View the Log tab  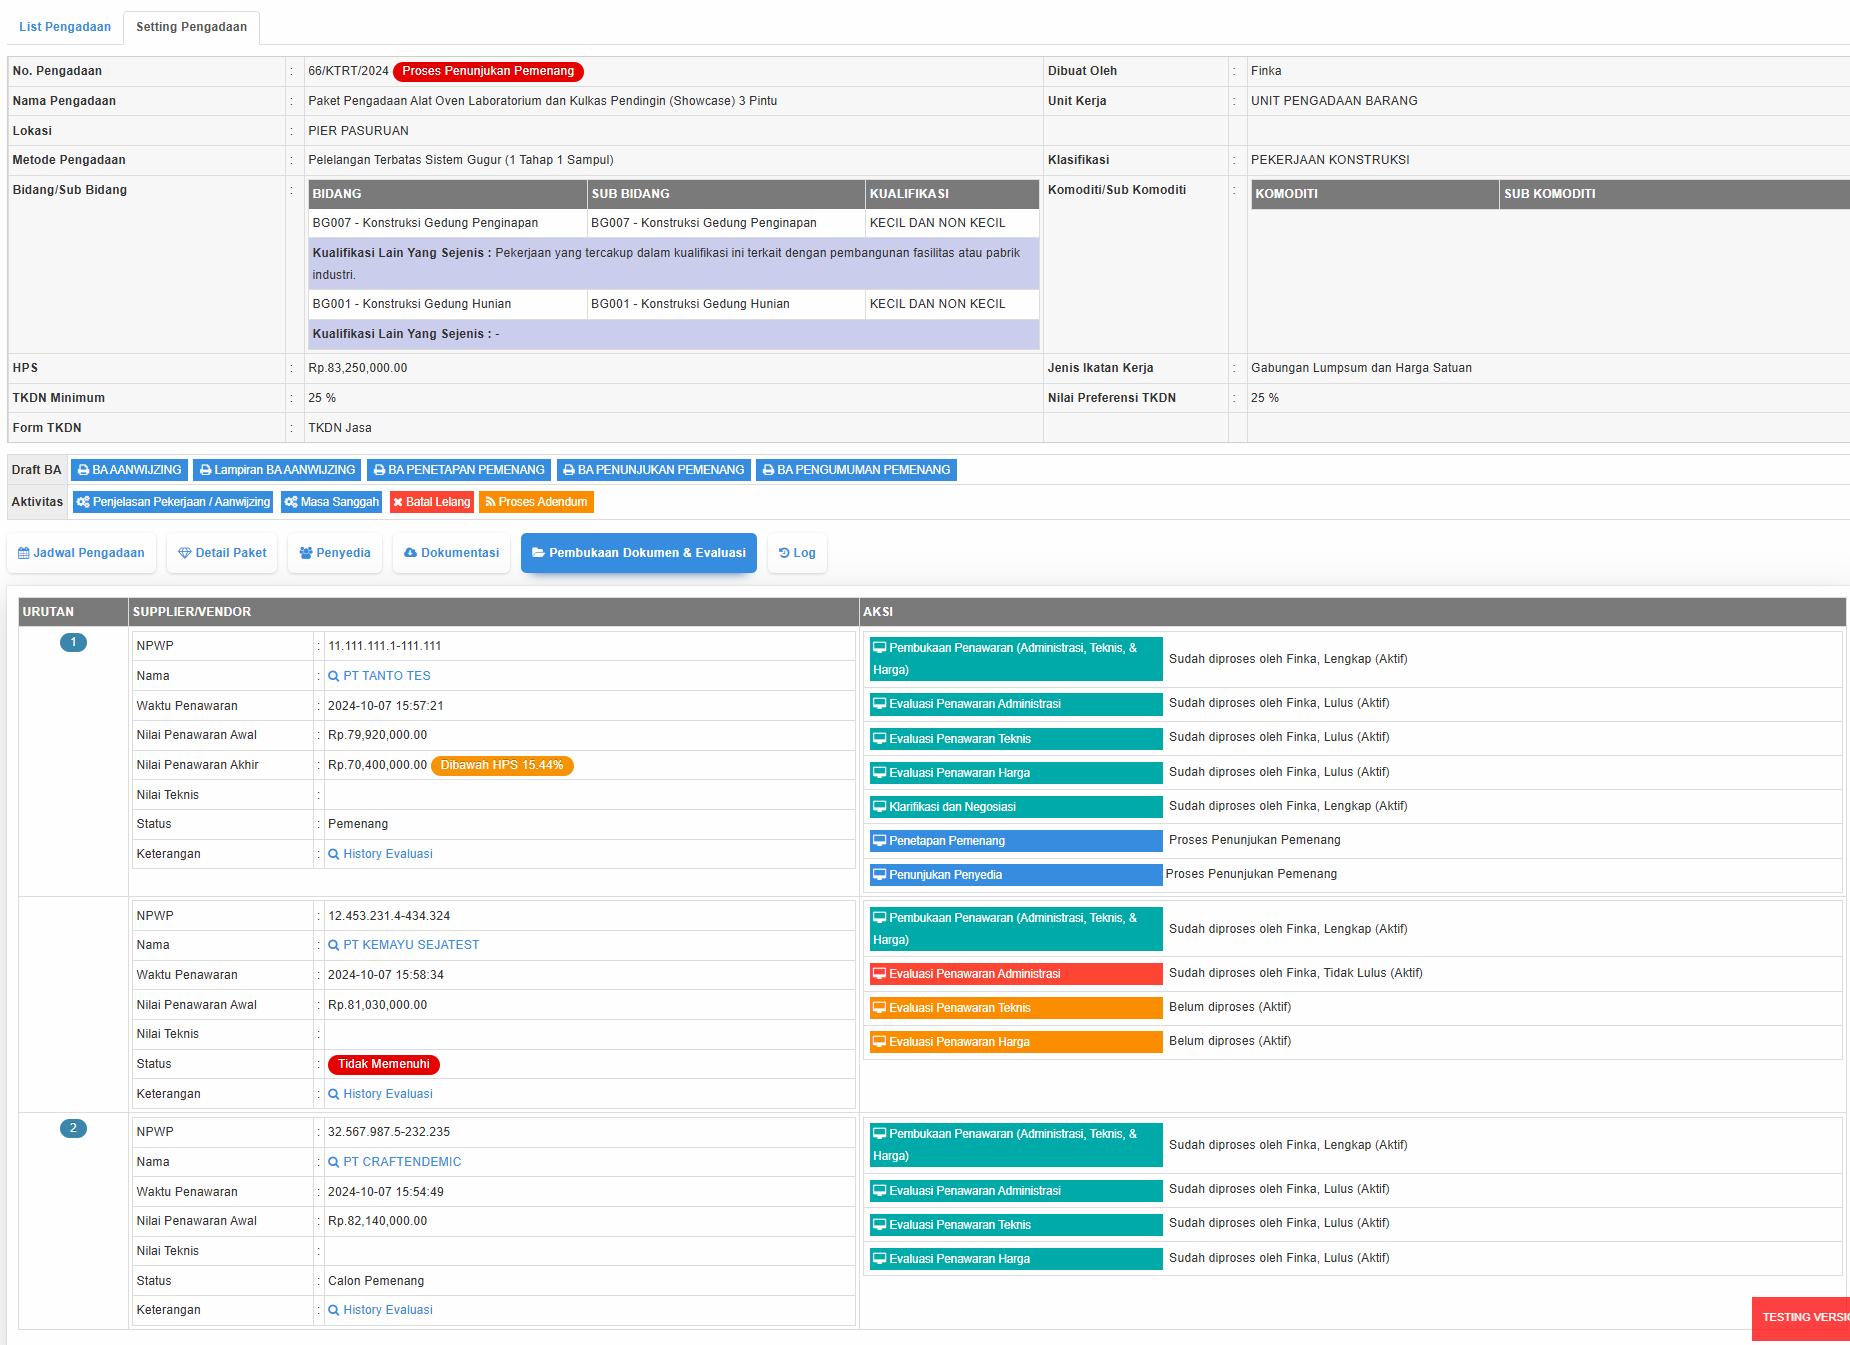click(797, 553)
